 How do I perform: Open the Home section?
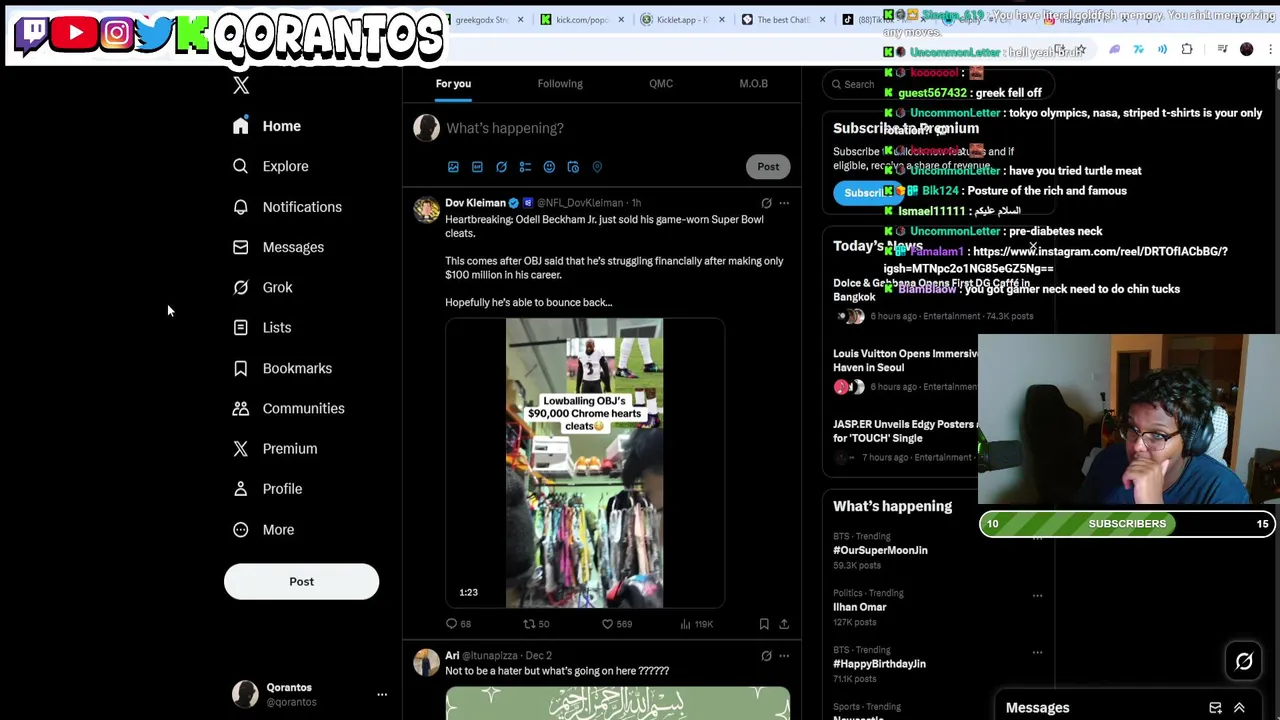pos(266,126)
